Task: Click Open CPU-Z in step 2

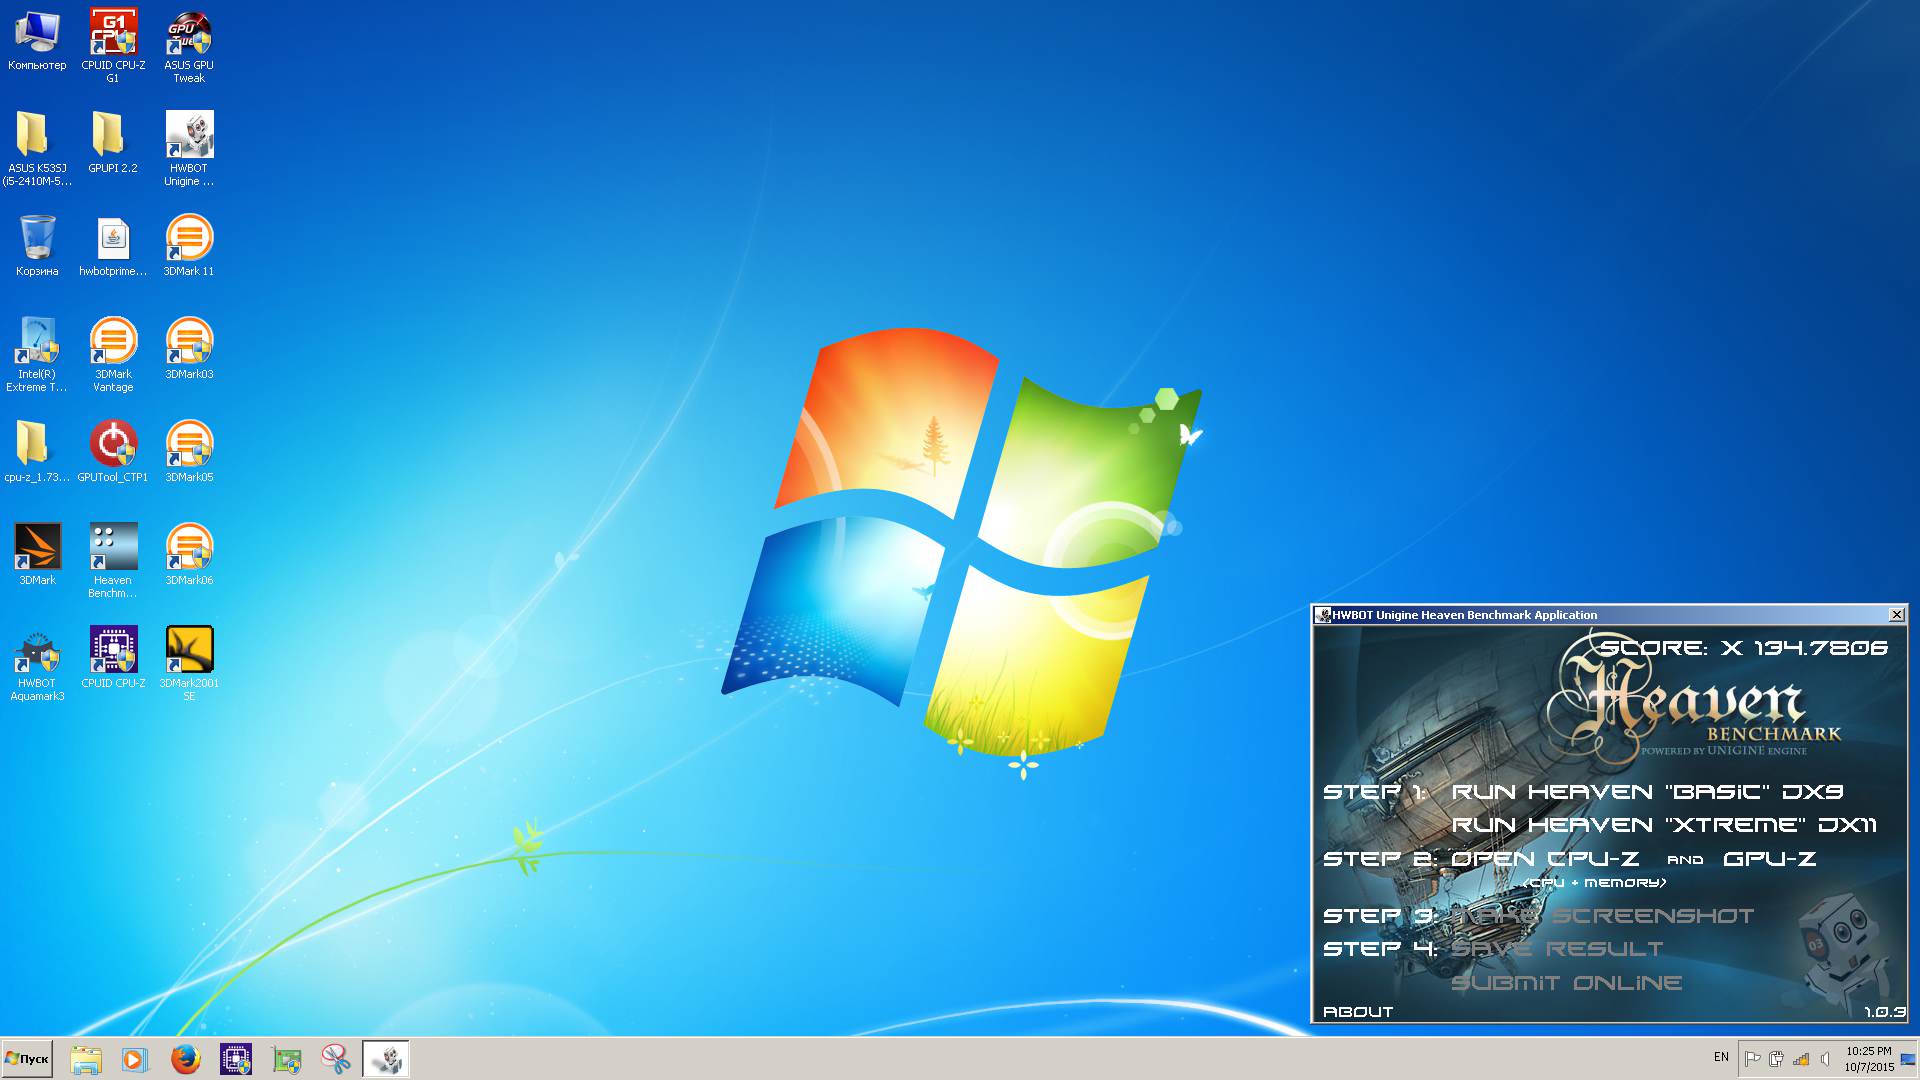Action: pyautogui.click(x=1545, y=859)
